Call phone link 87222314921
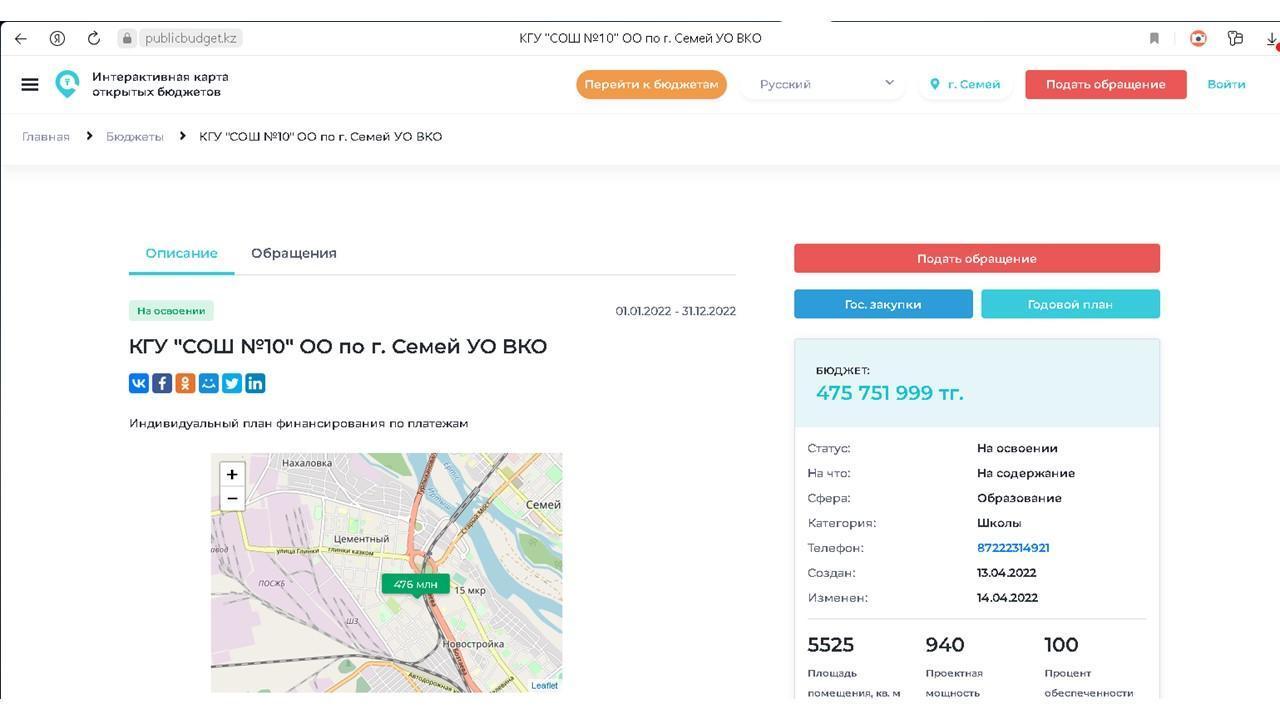Screen dimensions: 1280x720 click(1013, 548)
